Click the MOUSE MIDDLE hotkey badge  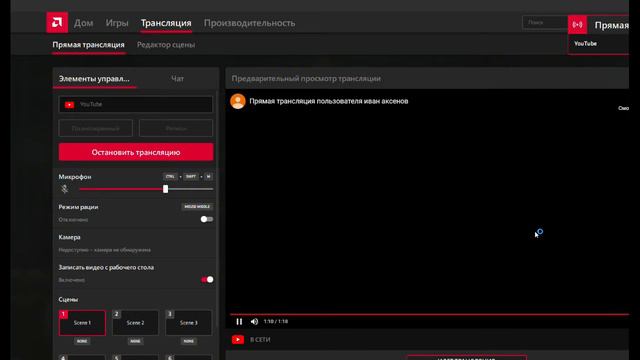[x=197, y=207]
